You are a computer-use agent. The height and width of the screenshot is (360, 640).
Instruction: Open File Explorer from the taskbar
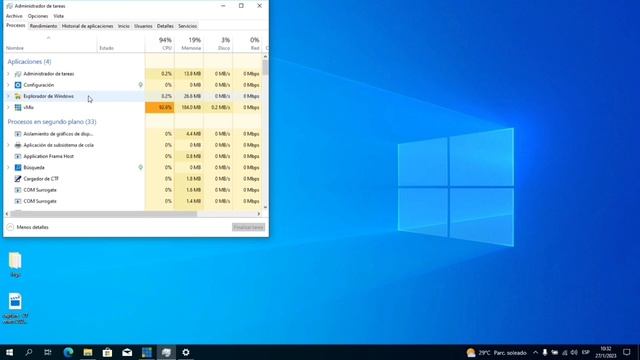(x=88, y=352)
